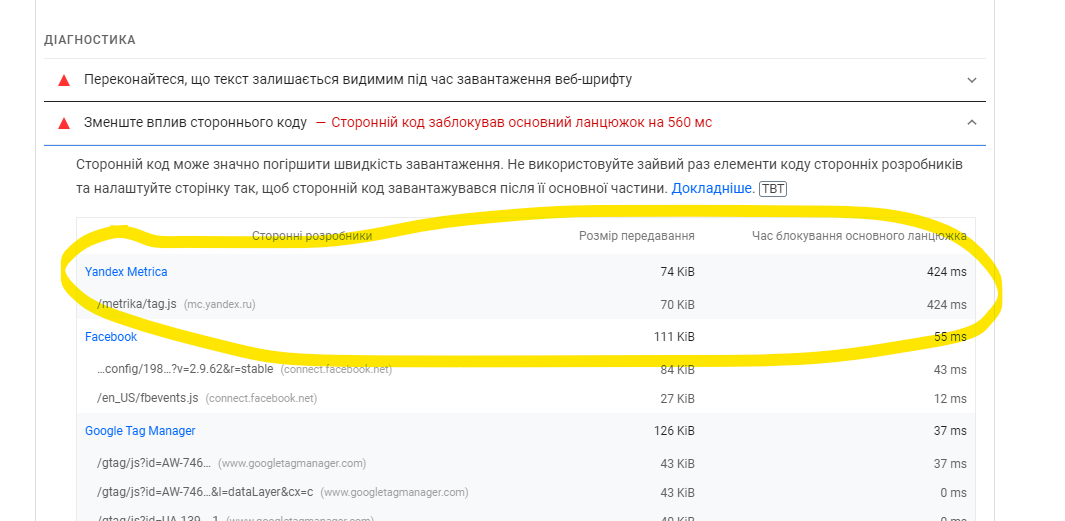Select the Facebook config v=2.9.62 script URL
The image size is (1065, 521).
[186, 369]
